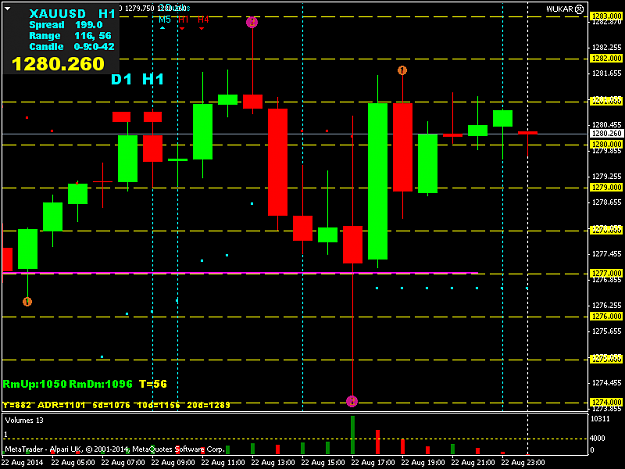625x469 pixels.
Task: Click the 1278.655 value on price scale
Action: [x=606, y=202]
